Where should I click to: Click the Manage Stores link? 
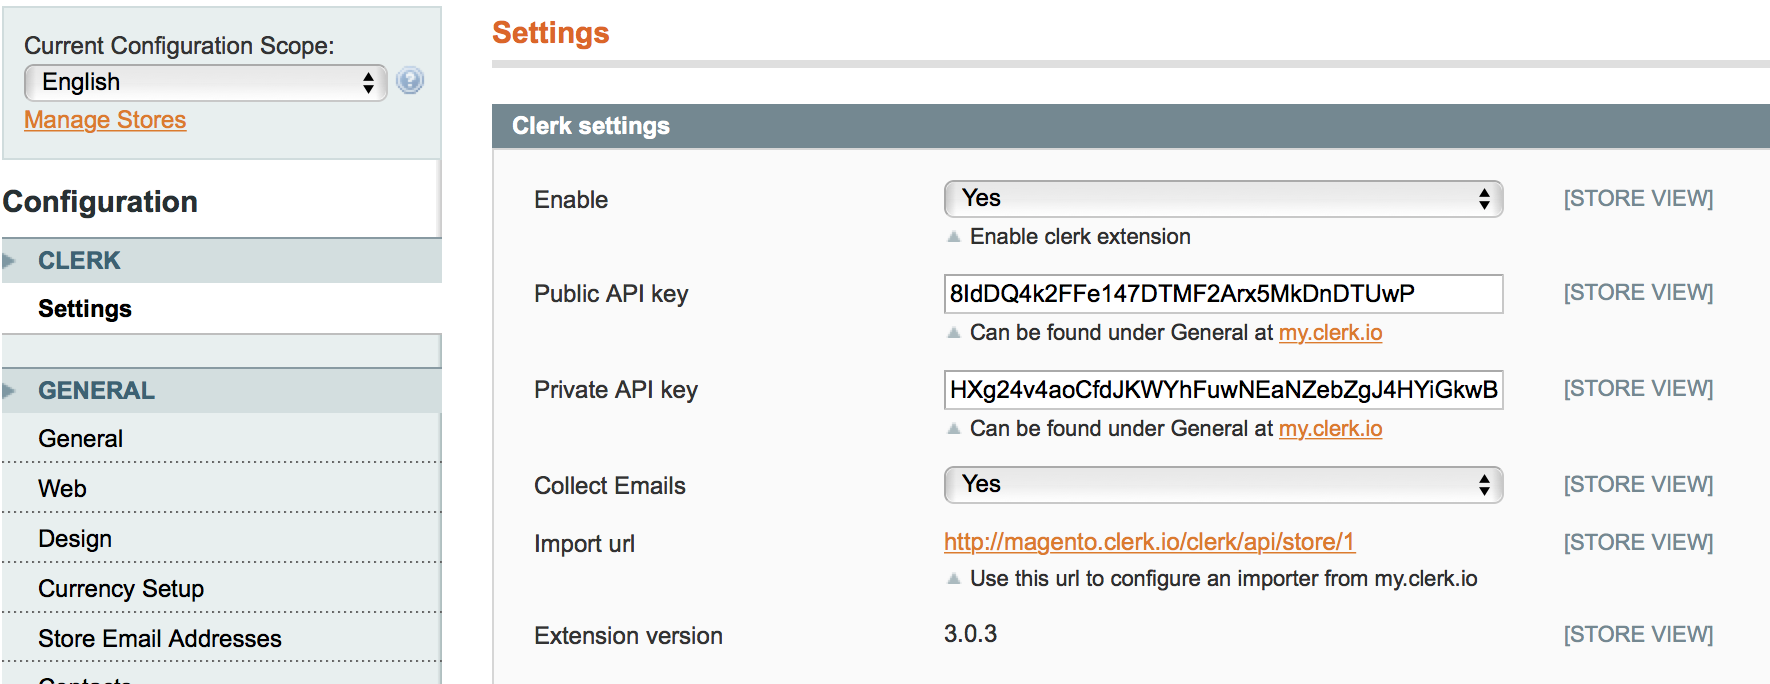click(x=104, y=119)
